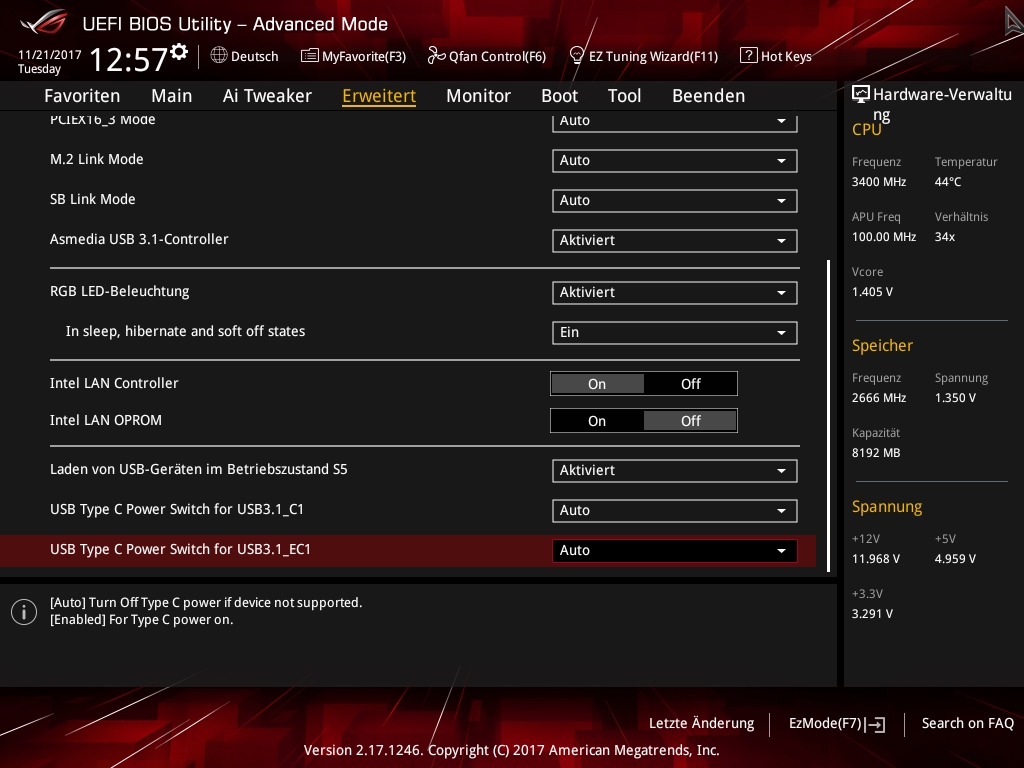Viewport: 1024px width, 768px height.
Task: Open the Monitor tab
Action: coord(478,96)
